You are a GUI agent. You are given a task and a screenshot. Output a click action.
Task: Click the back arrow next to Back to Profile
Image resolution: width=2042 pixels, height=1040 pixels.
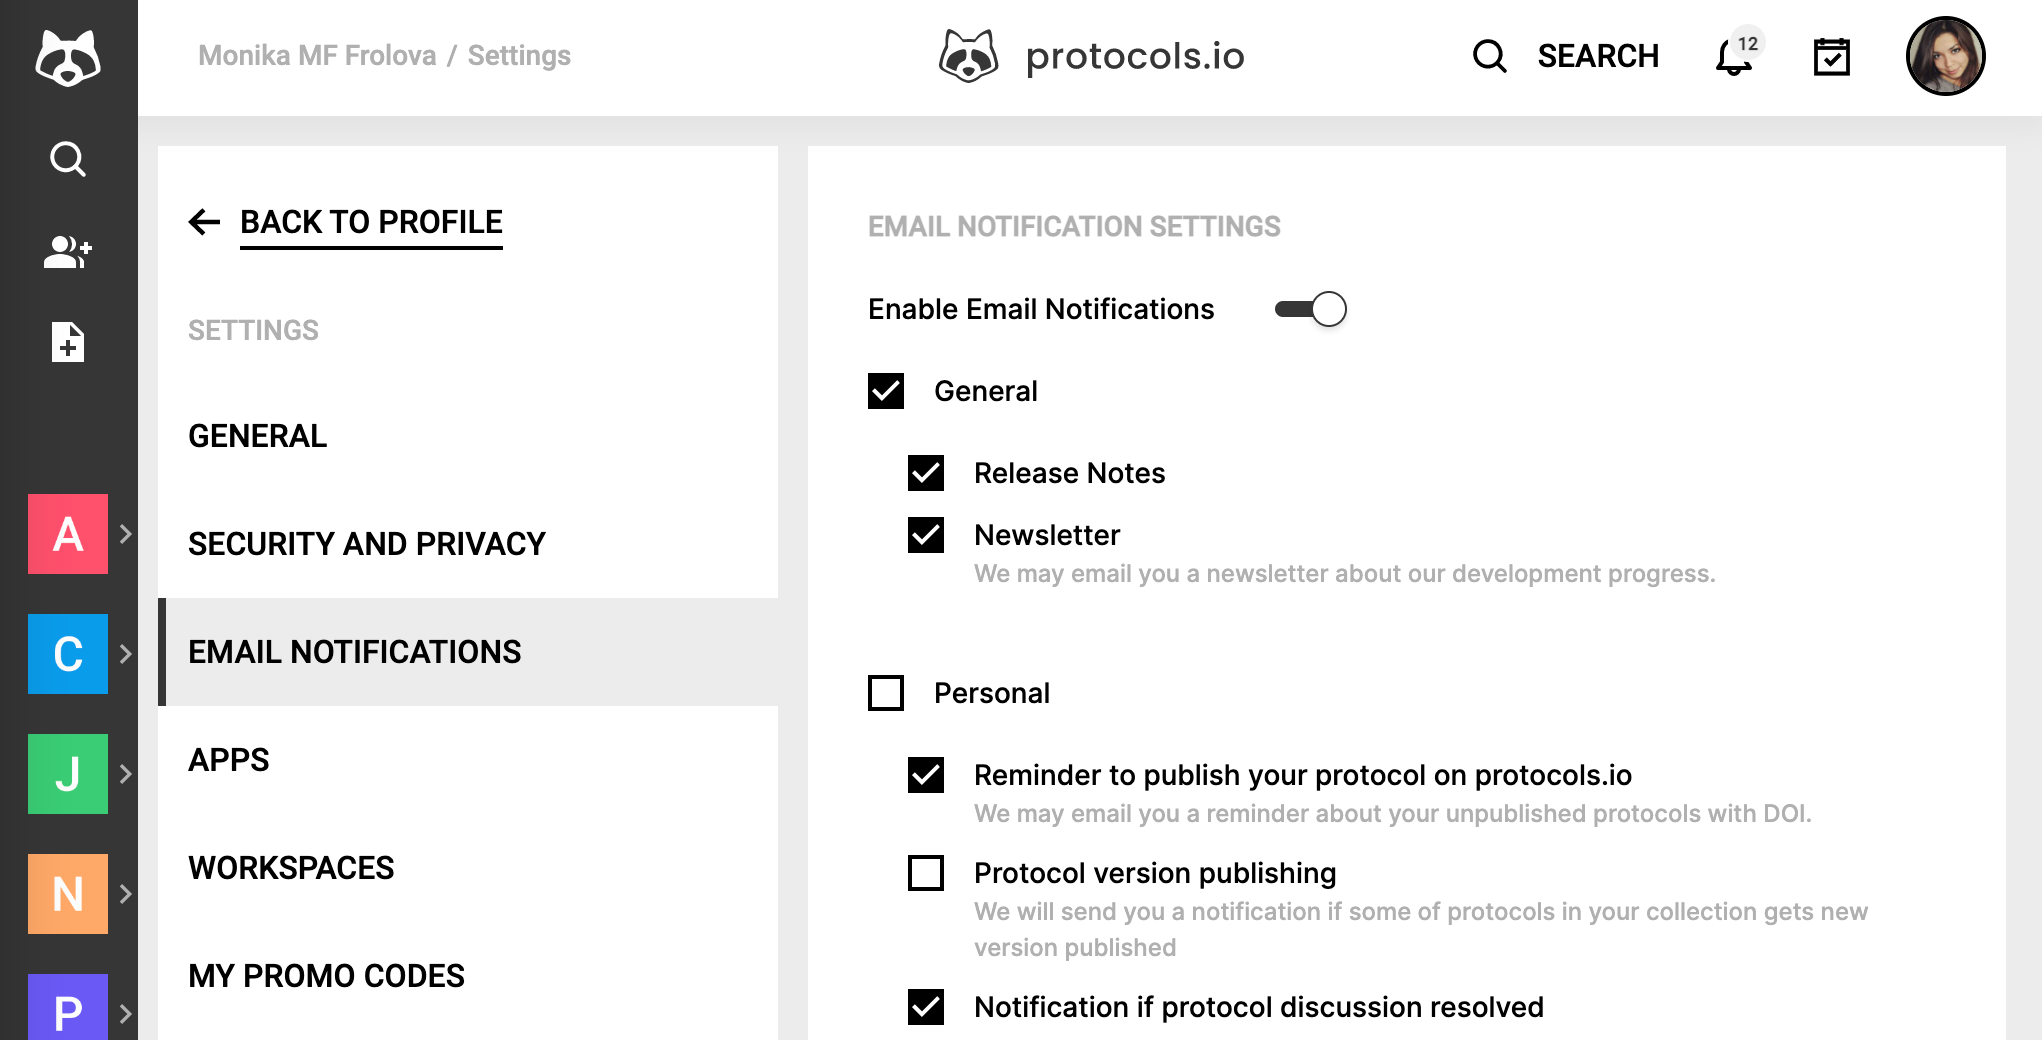tap(204, 222)
